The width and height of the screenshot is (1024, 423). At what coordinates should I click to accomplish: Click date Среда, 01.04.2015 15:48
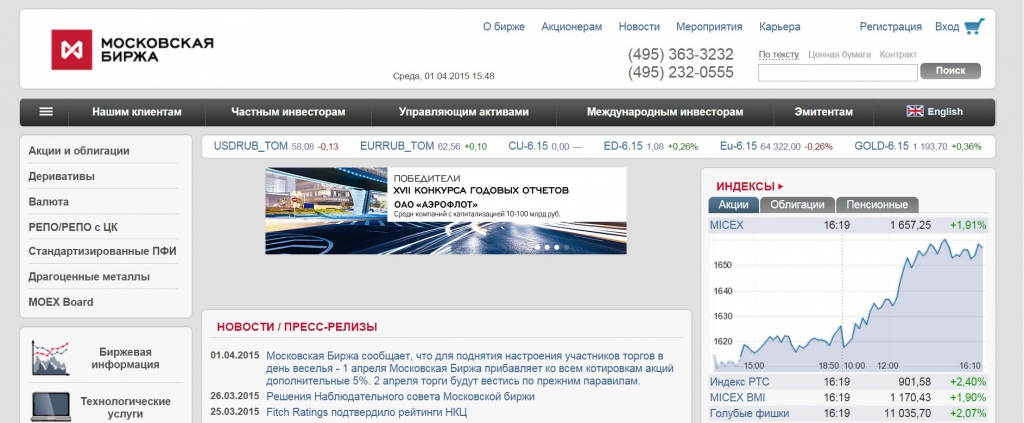click(x=443, y=76)
